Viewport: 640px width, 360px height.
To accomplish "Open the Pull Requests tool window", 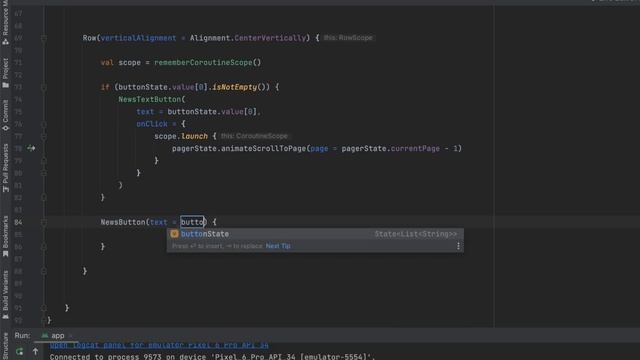I will (5, 168).
